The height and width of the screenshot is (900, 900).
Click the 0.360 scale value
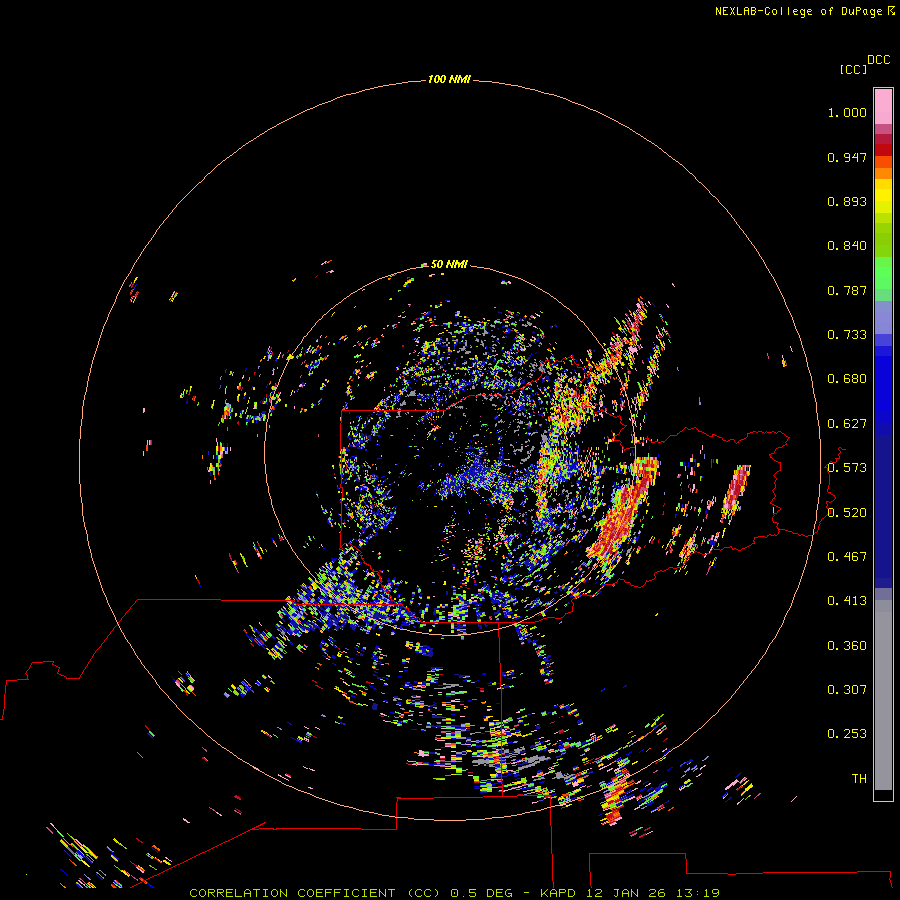pos(847,646)
